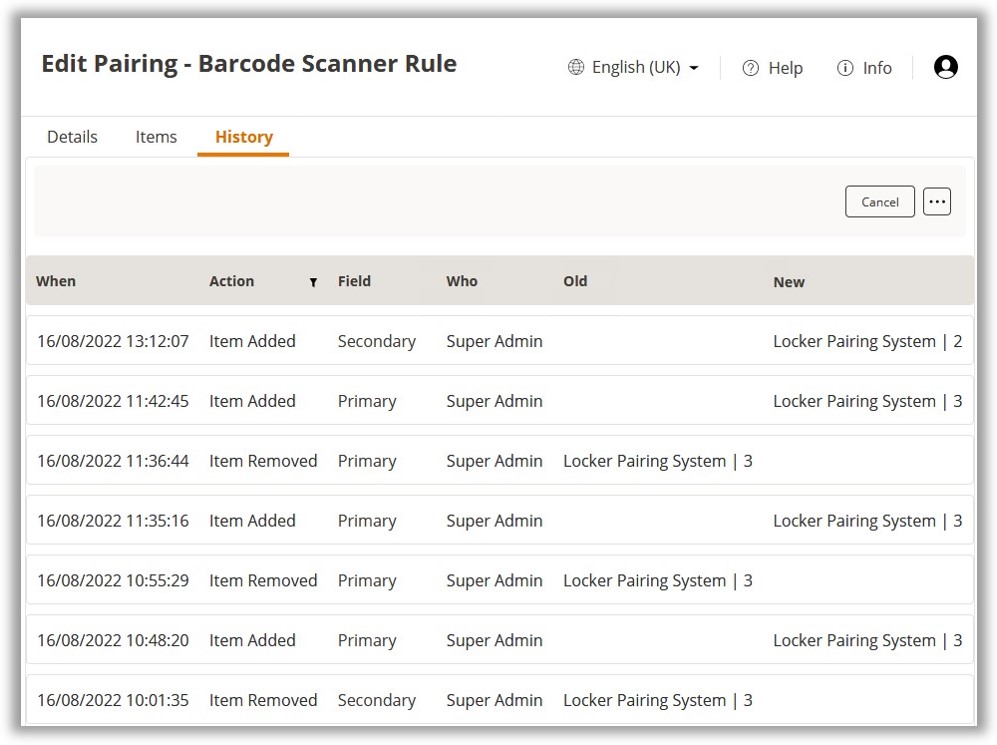Click the globe language icon
The image size is (997, 745).
pos(575,68)
